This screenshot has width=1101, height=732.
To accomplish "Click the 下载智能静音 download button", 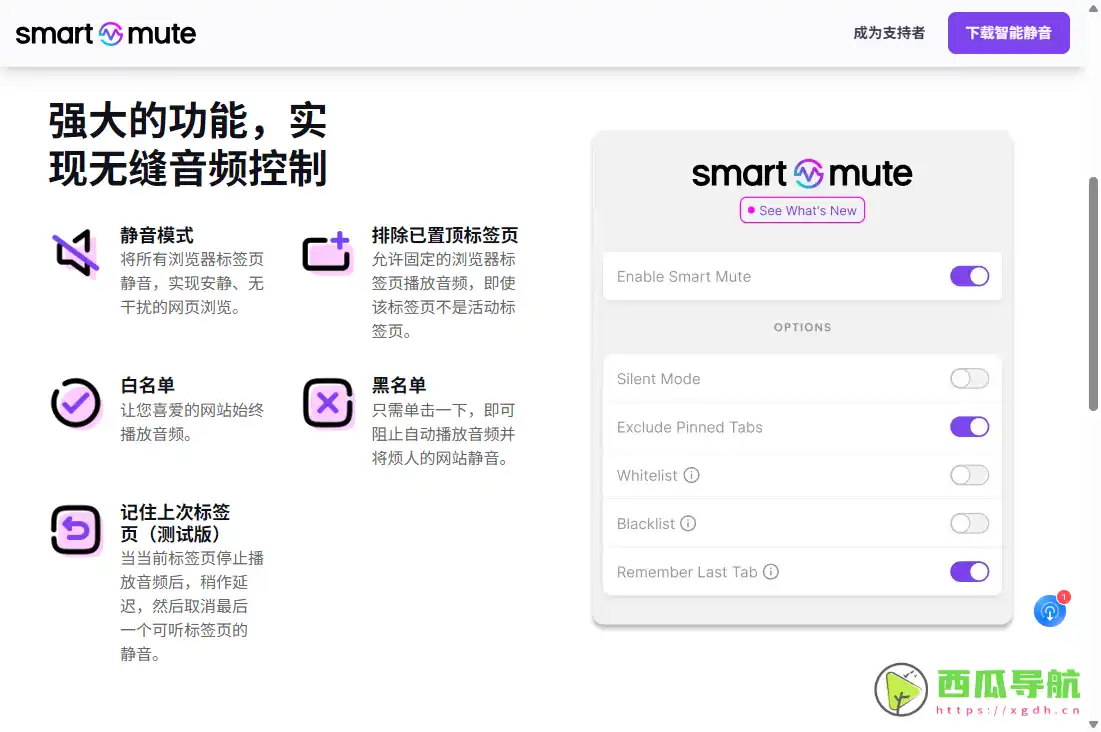I will click(x=1008, y=33).
